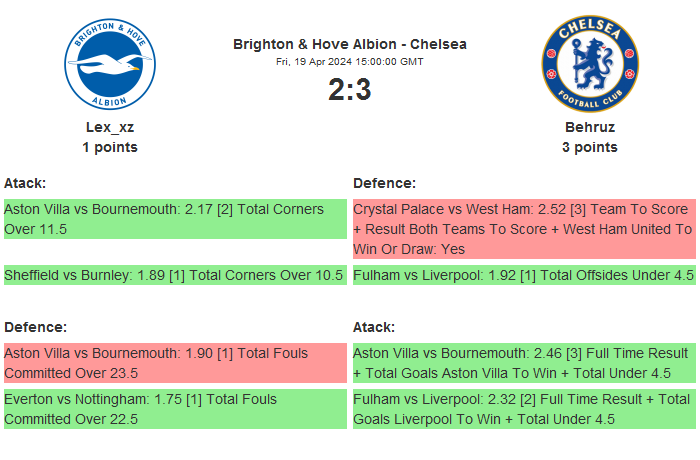The height and width of the screenshot is (460, 700).
Task: Click the Aston Villa Total Fouls Over 23.5 bet
Action: point(174,363)
